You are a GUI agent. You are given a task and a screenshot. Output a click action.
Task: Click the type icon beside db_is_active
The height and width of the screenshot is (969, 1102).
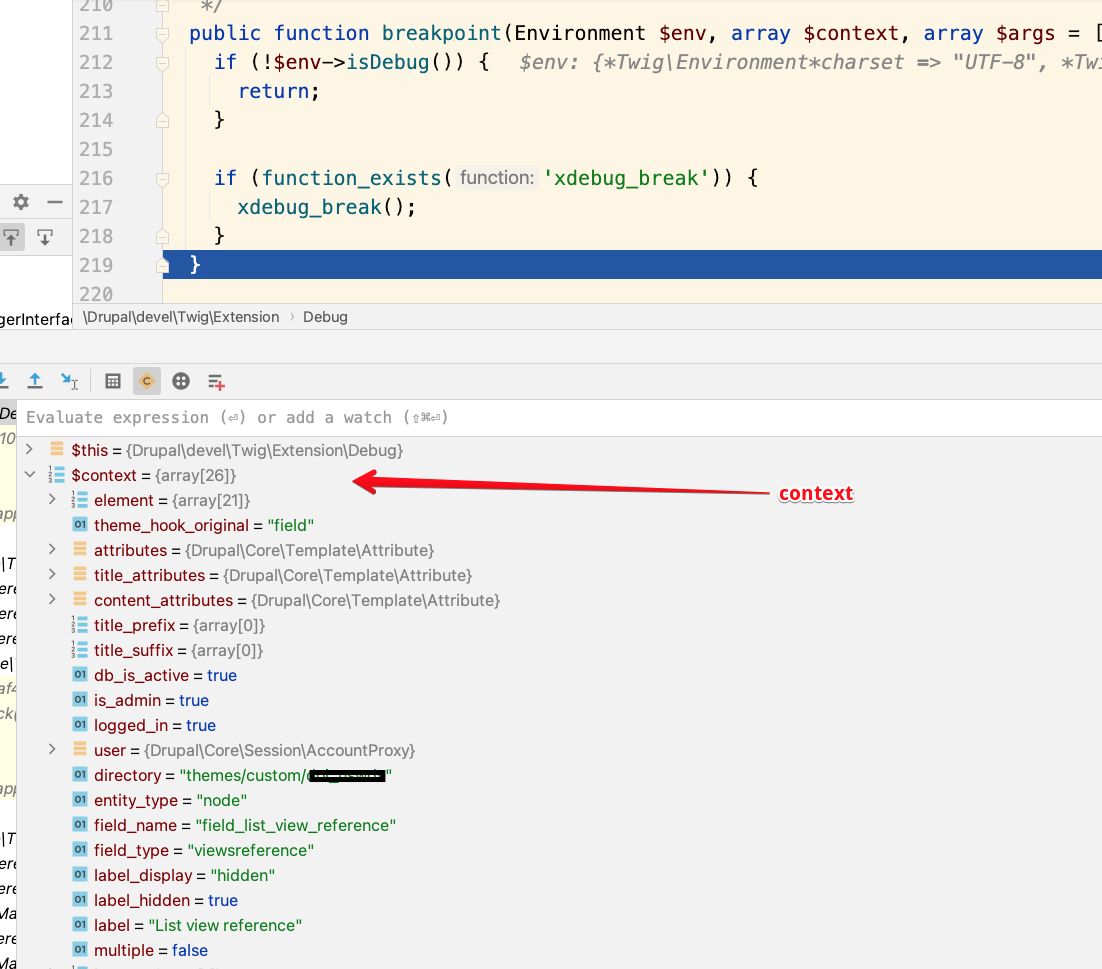click(x=80, y=675)
